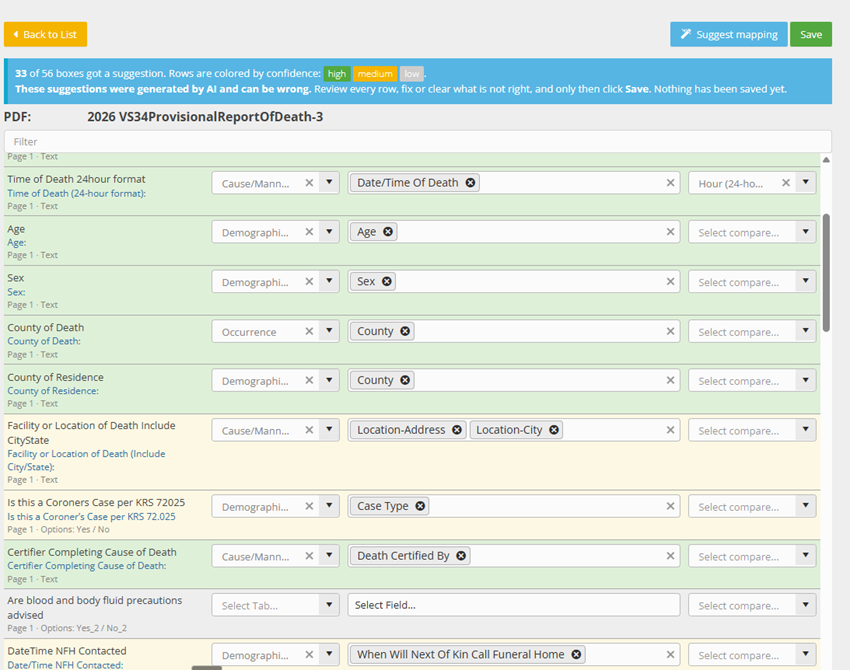Click Select Field box for blood precautions row
The image size is (850, 670).
[513, 605]
